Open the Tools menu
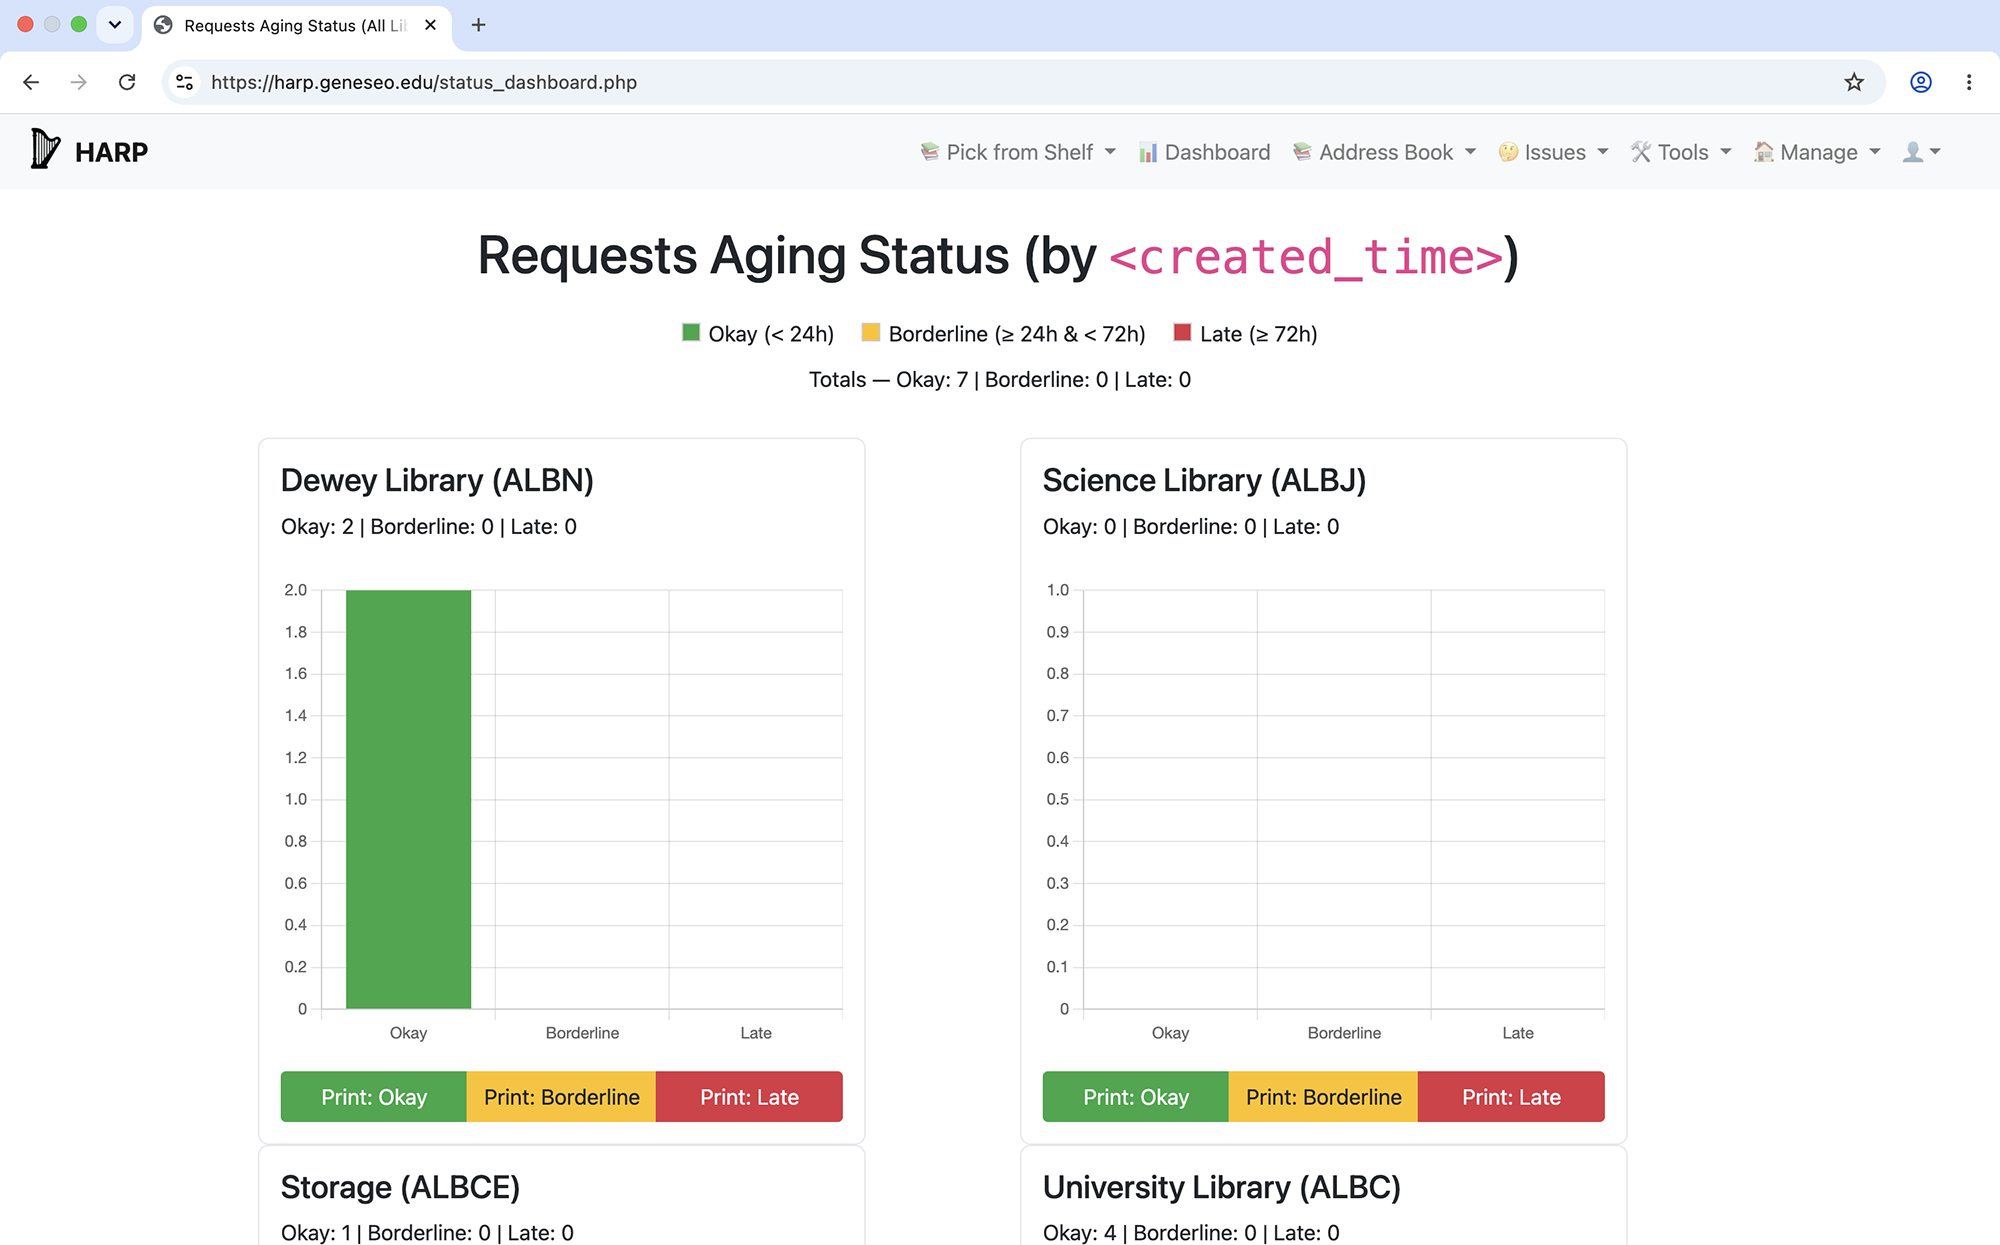 [1681, 152]
